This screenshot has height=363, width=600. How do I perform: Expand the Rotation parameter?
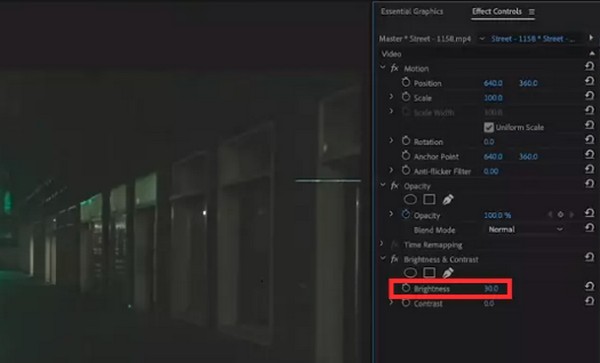391,140
